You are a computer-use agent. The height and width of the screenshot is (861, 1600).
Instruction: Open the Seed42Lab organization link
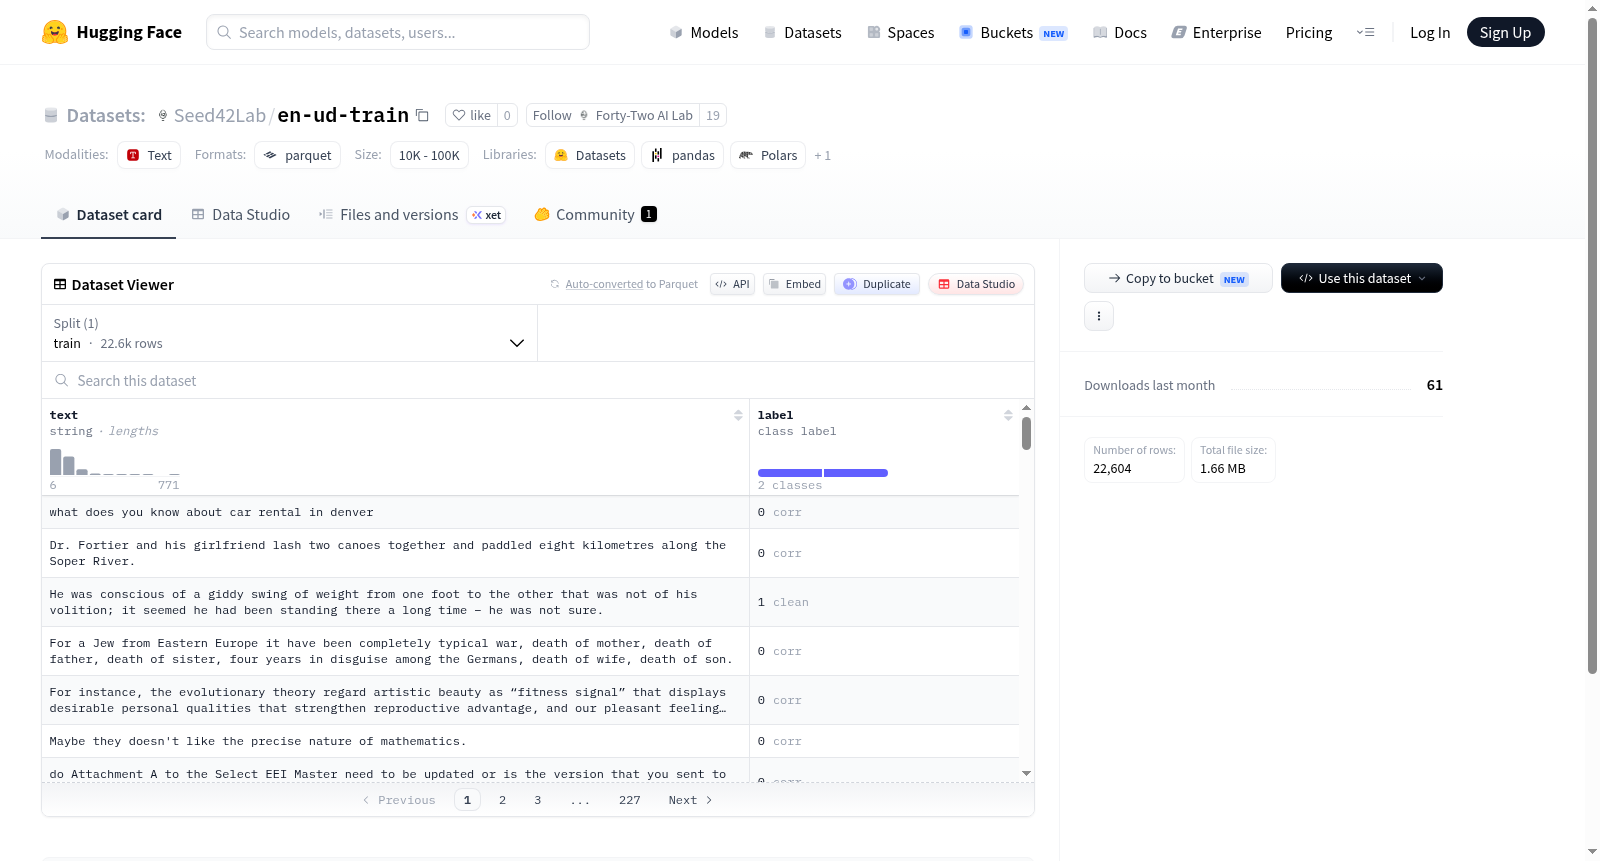220,115
